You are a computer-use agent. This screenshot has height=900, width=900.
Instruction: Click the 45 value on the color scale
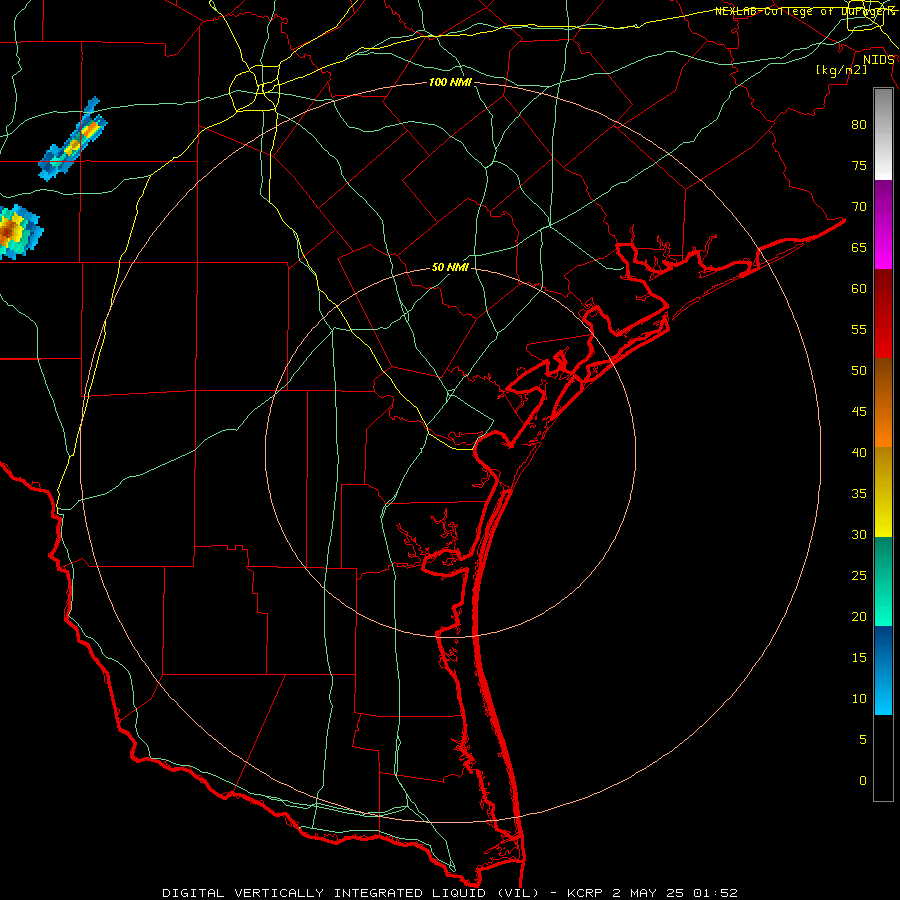tap(859, 412)
